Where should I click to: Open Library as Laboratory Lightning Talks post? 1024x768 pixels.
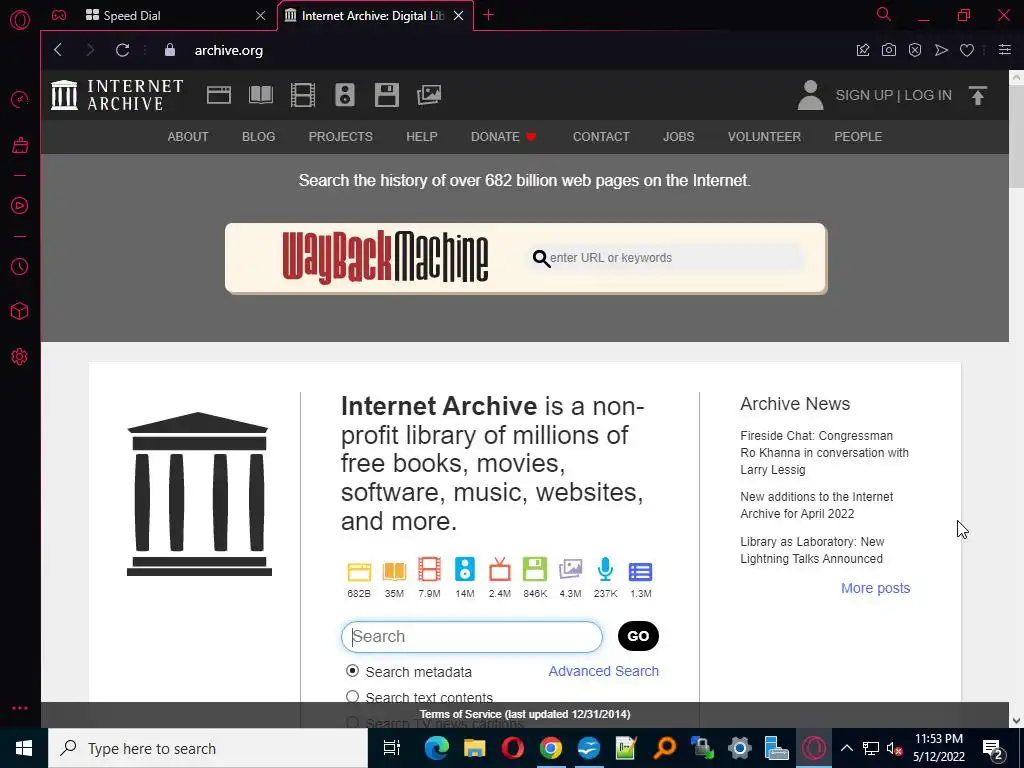[812, 551]
